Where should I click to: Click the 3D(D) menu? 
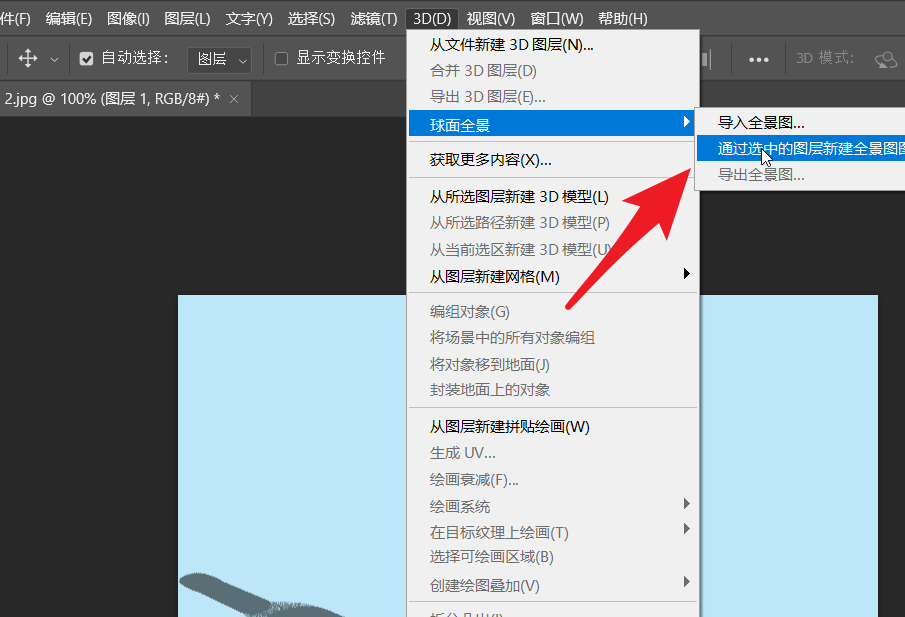(432, 19)
